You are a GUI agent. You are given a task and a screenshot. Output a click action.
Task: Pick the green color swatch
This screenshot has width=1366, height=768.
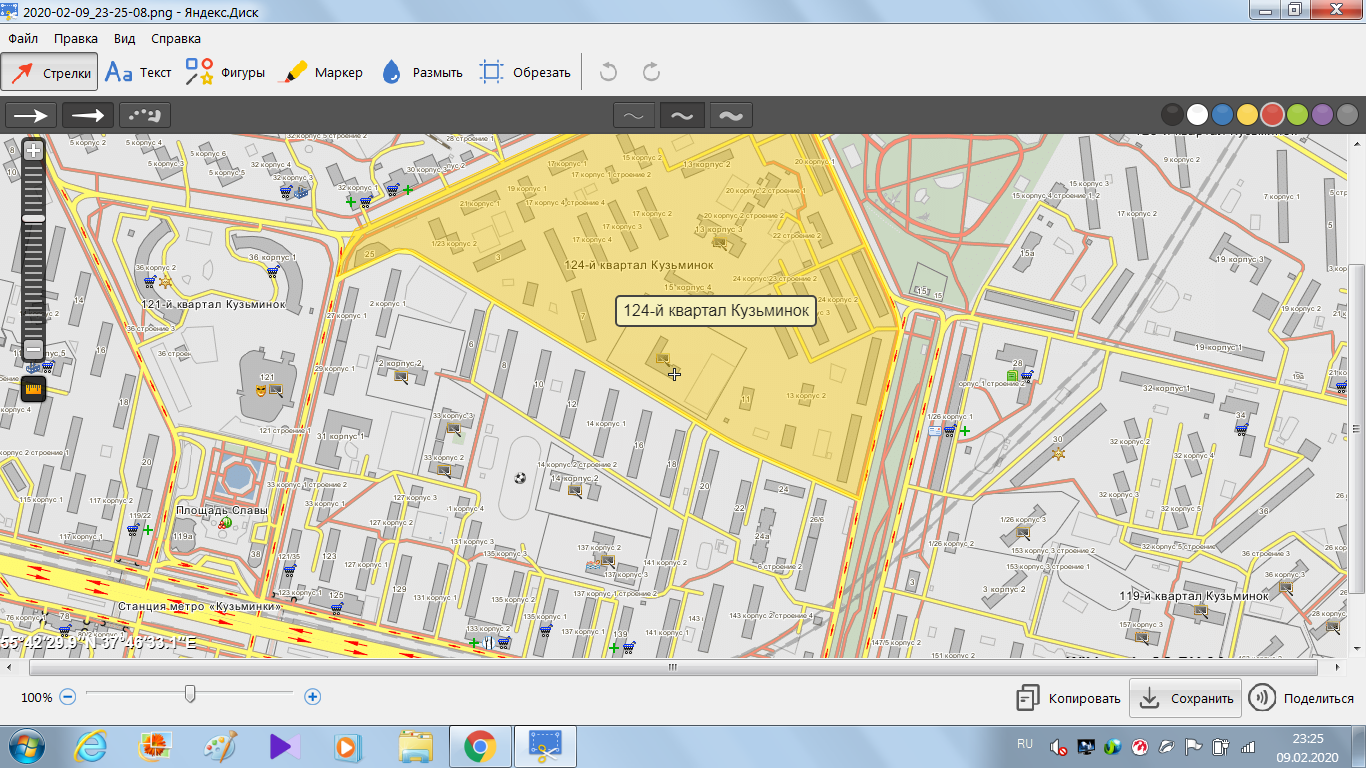click(x=1298, y=116)
